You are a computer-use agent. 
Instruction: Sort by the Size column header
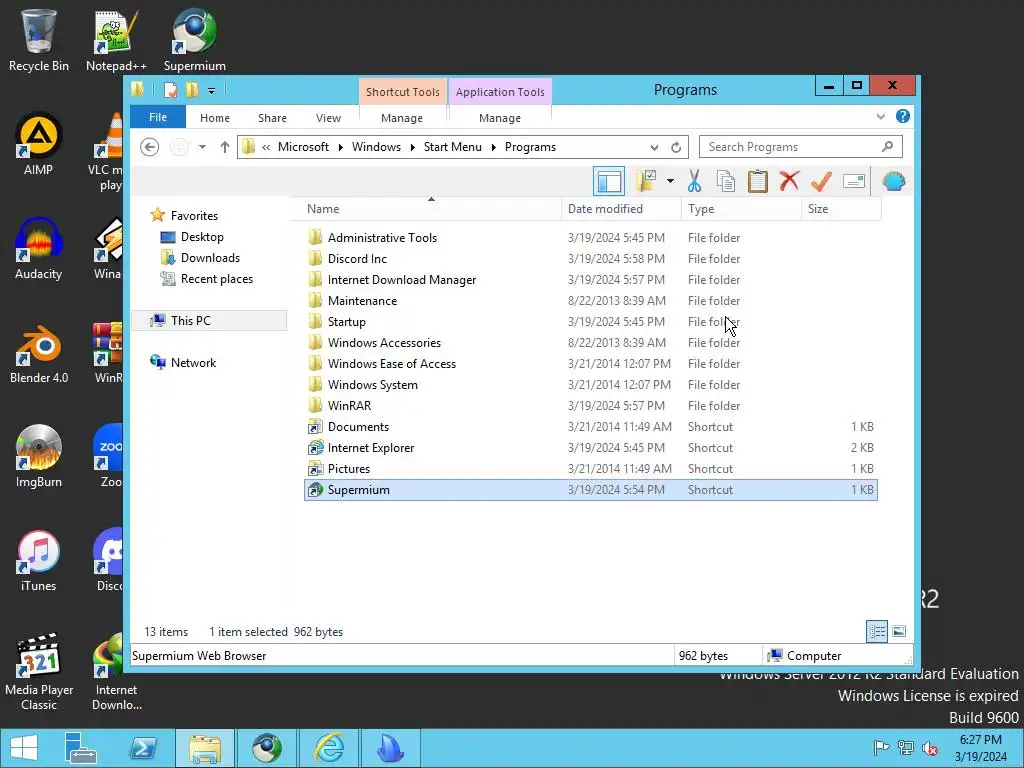coord(841,209)
